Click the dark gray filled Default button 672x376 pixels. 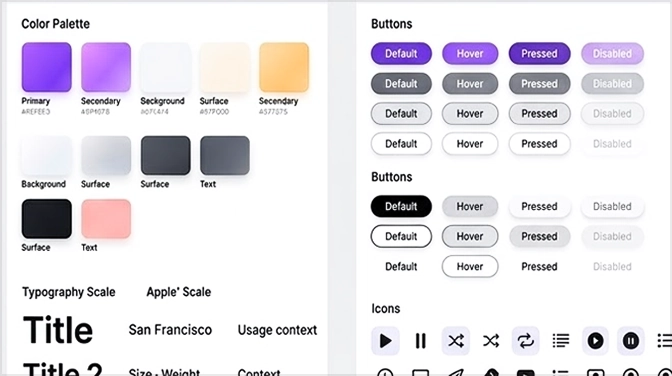point(401,84)
